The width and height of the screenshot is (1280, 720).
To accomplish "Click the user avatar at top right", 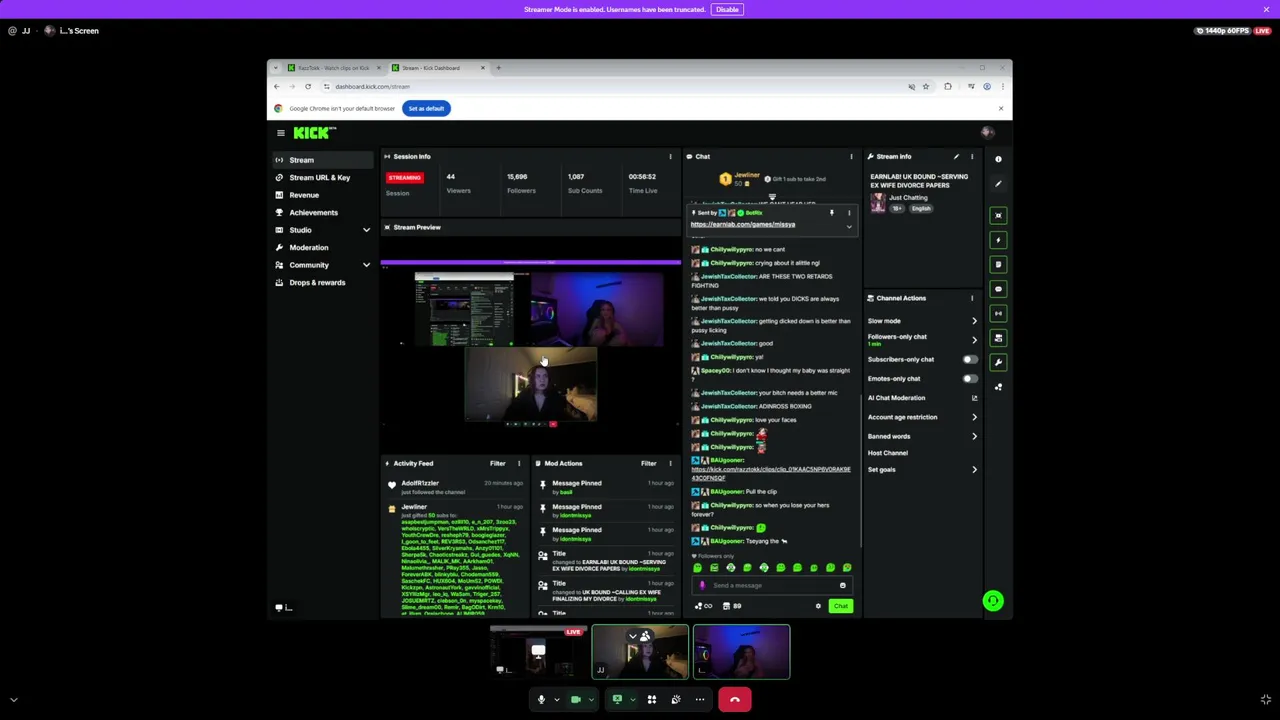I will coord(987,133).
